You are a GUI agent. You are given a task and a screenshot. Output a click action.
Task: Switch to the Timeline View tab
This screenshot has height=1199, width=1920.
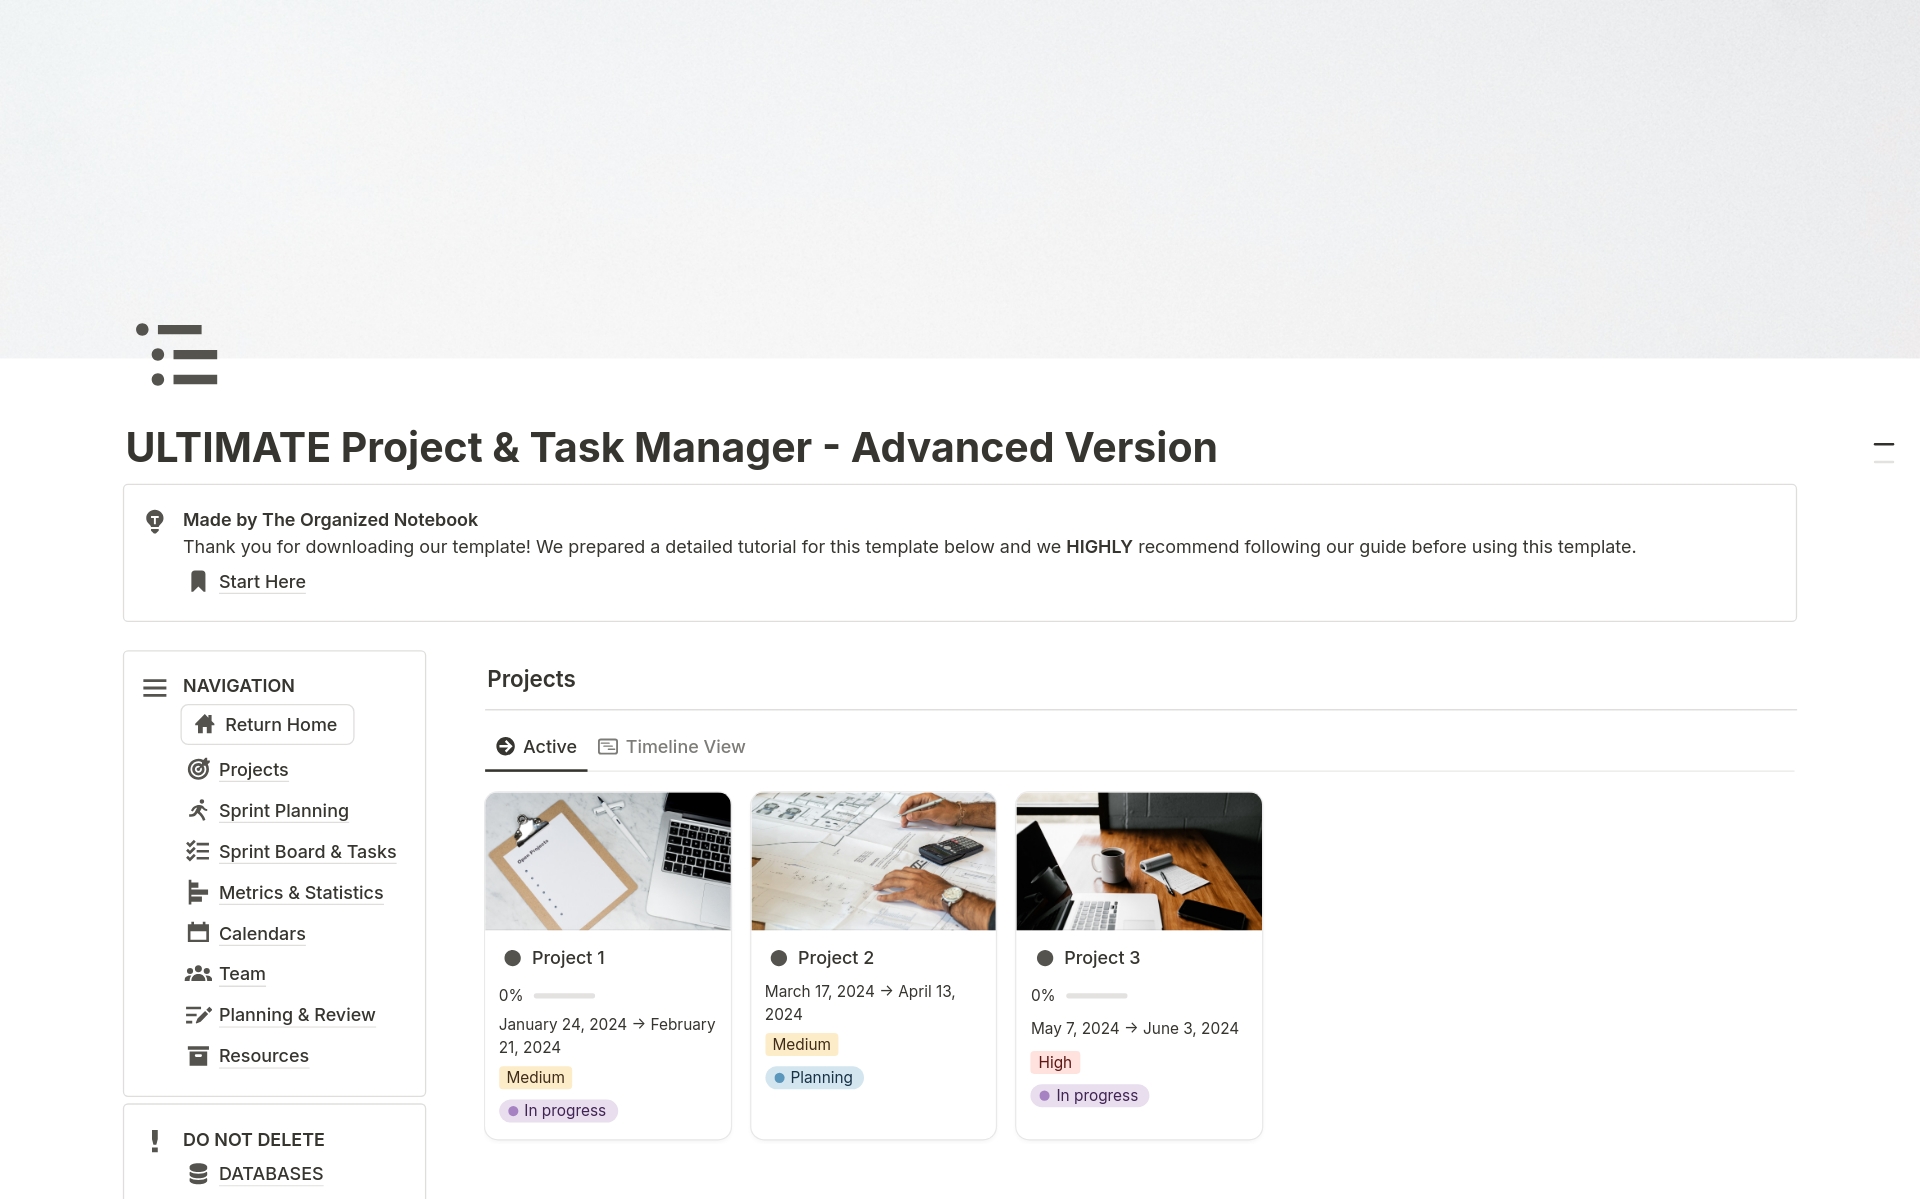click(671, 746)
